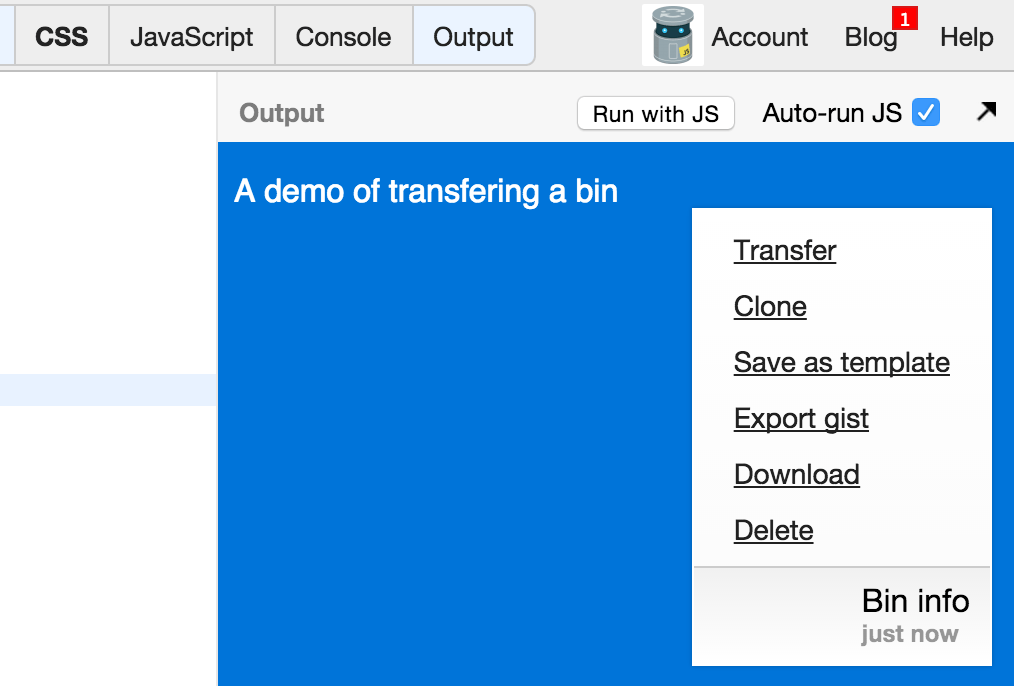Clone the current bin
The height and width of the screenshot is (686, 1014).
point(770,306)
